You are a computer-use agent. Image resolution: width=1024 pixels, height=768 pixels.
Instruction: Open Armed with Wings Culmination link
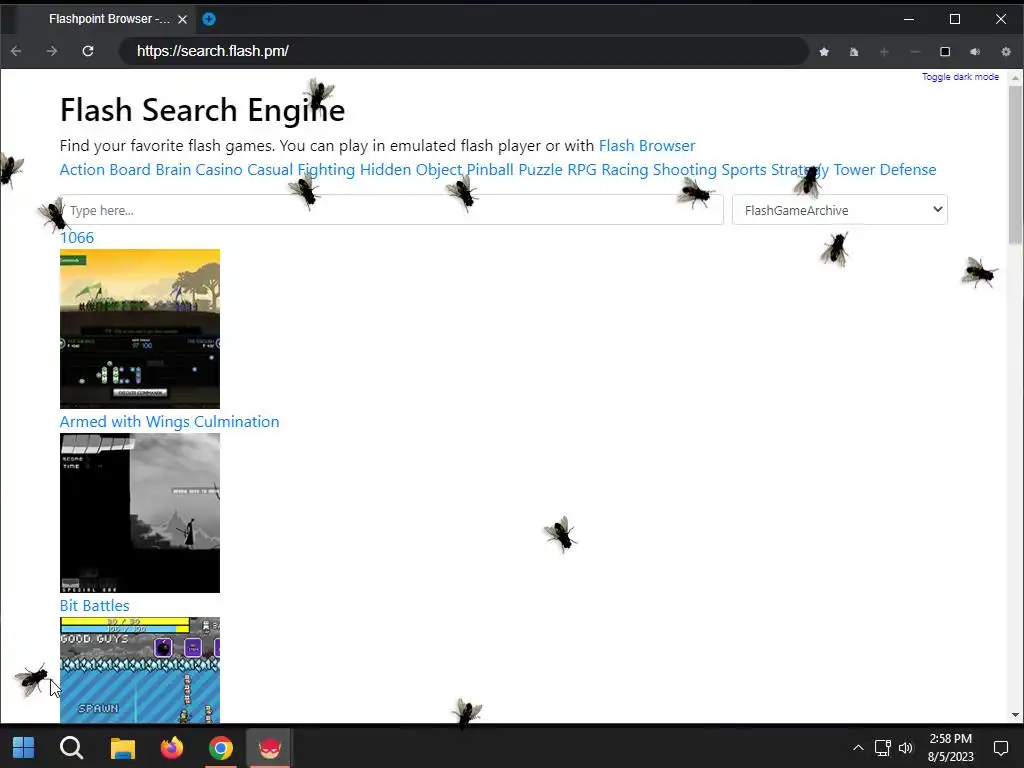pyautogui.click(x=169, y=422)
